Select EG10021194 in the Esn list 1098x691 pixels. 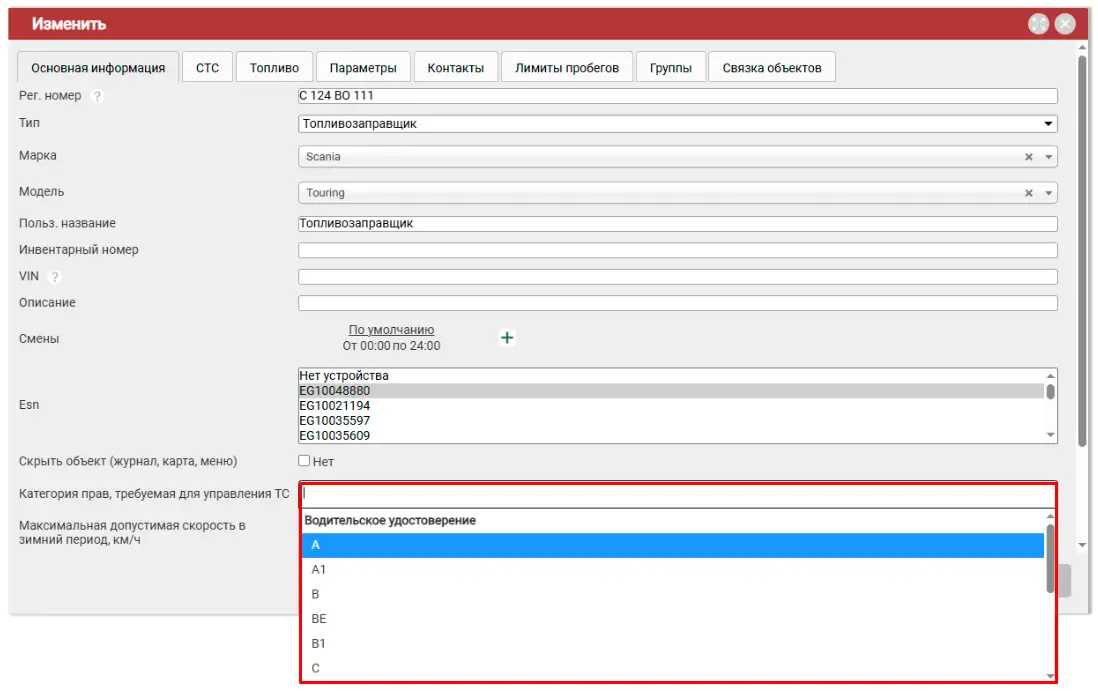(335, 406)
